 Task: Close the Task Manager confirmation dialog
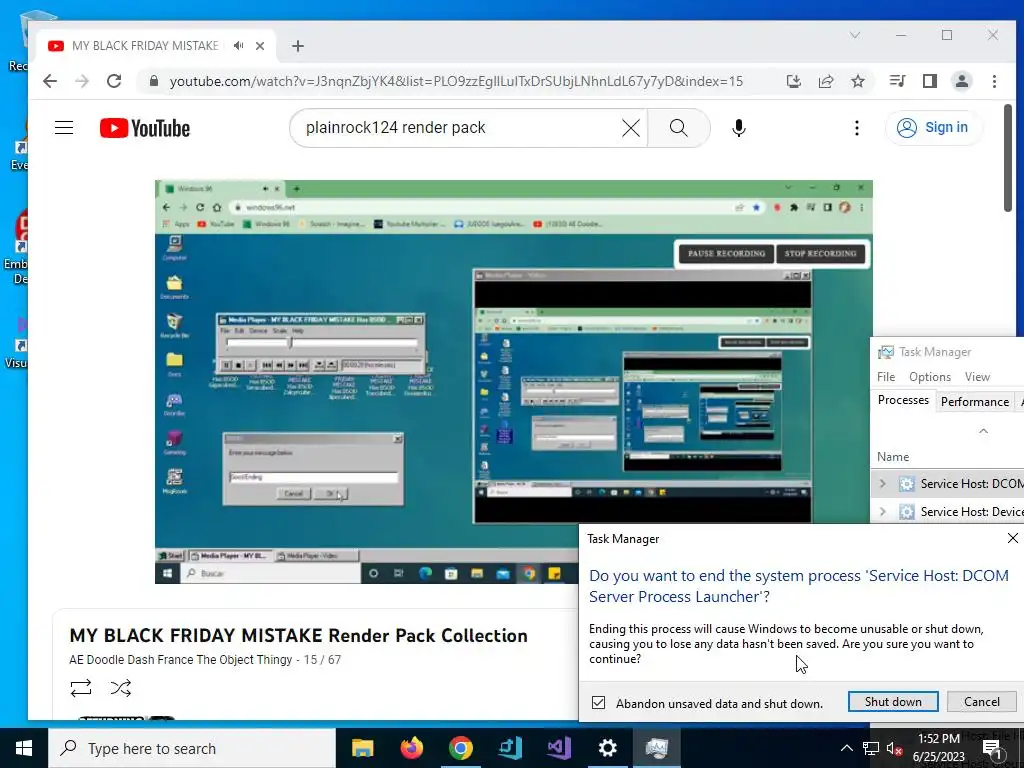coord(1012,538)
